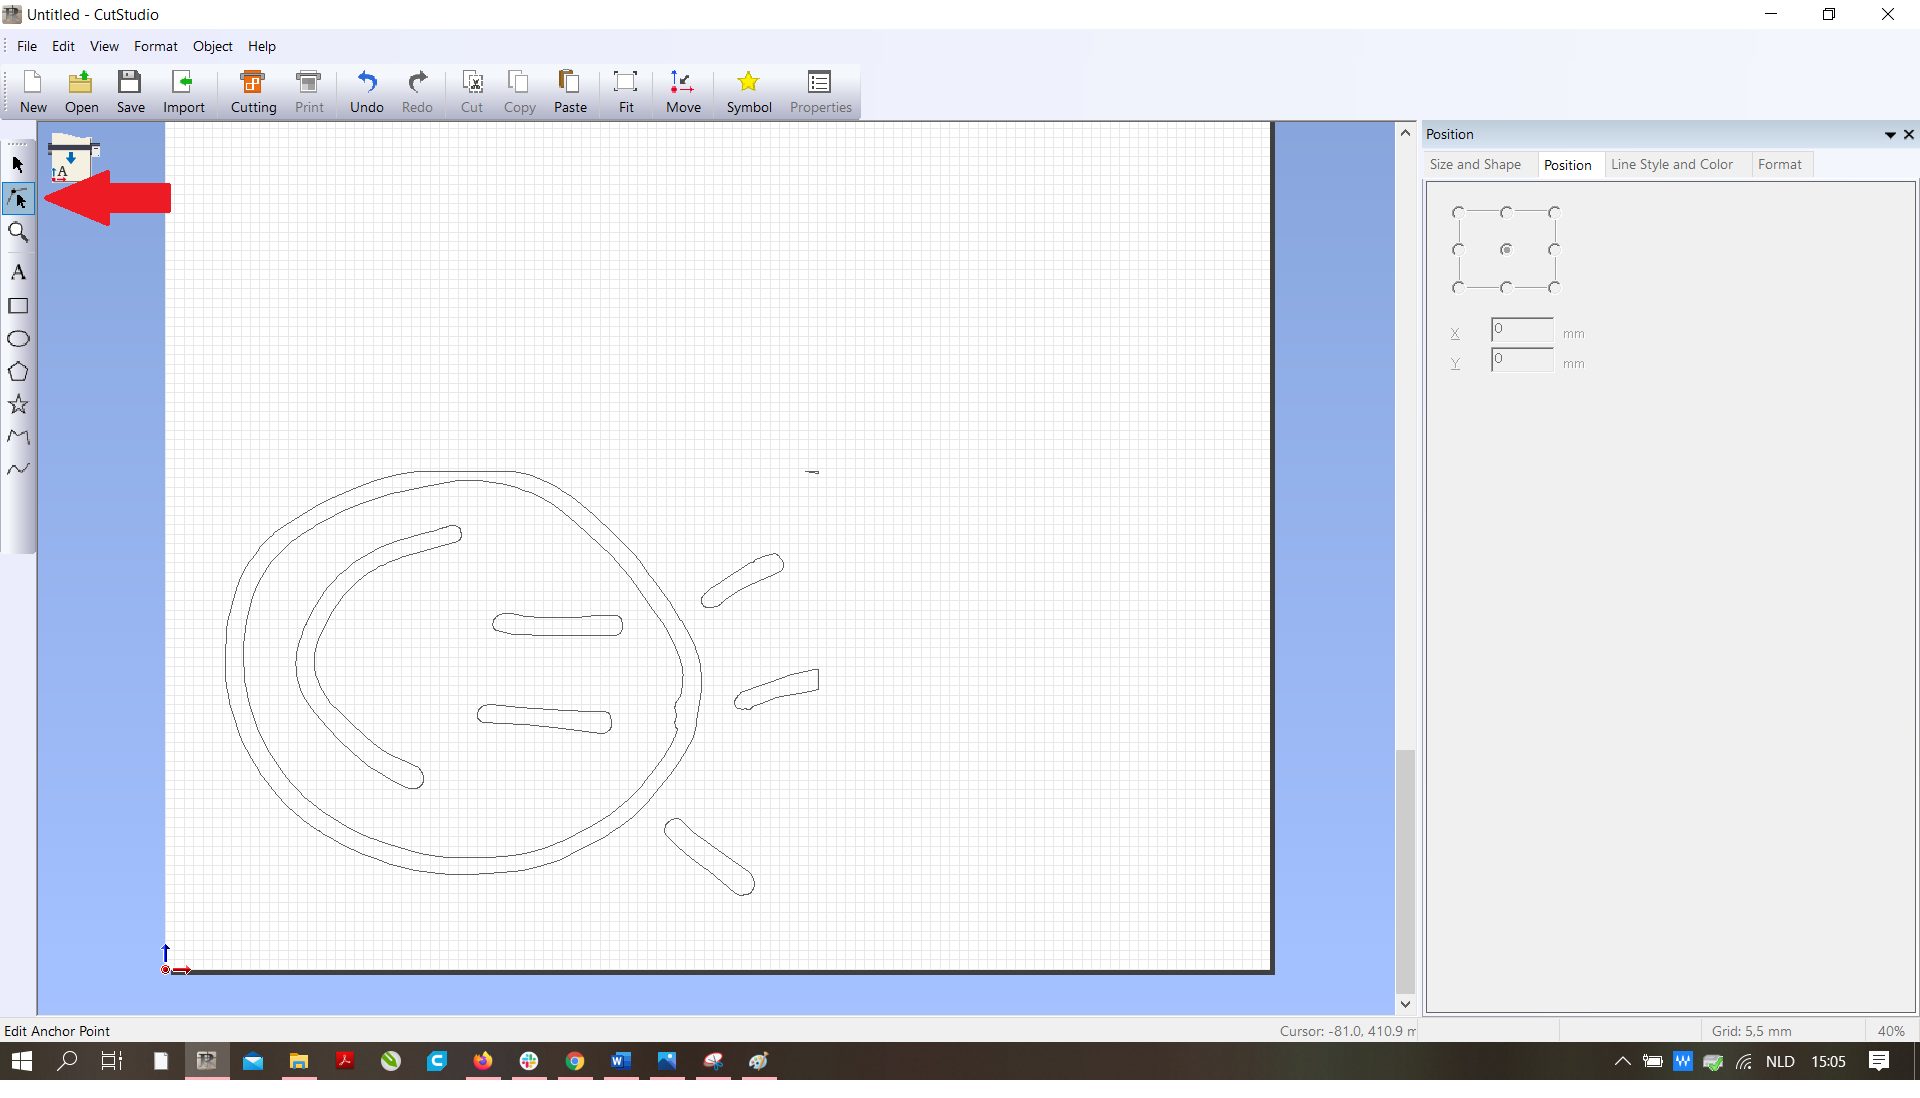Click the Cut toolbar icon
This screenshot has width=1920, height=1098.
click(x=472, y=92)
